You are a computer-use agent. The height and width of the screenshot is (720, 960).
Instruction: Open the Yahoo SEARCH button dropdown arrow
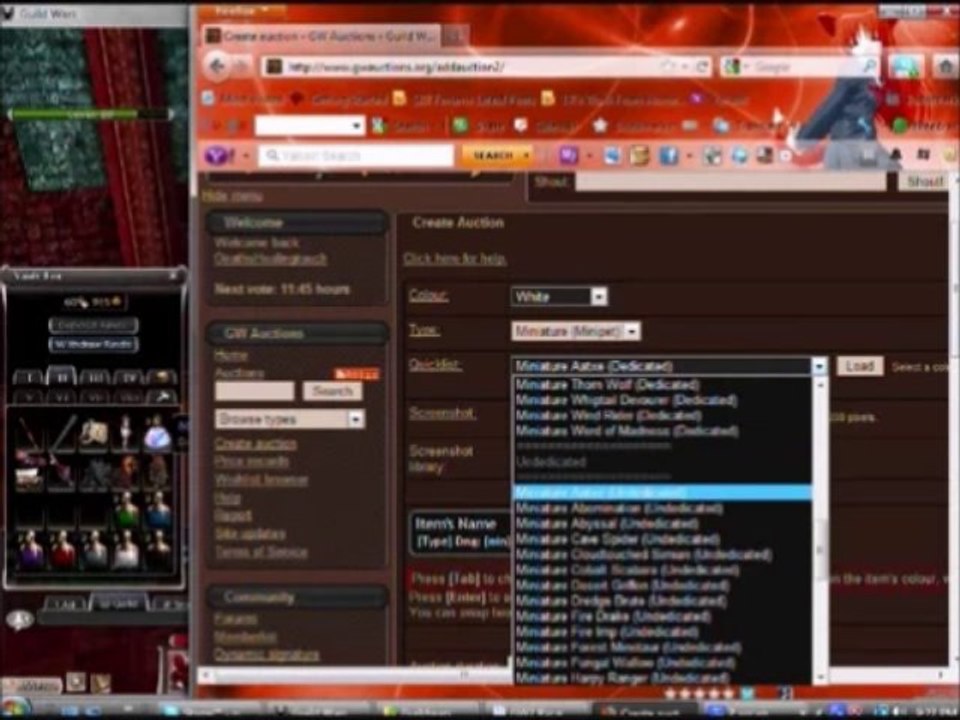pos(525,156)
